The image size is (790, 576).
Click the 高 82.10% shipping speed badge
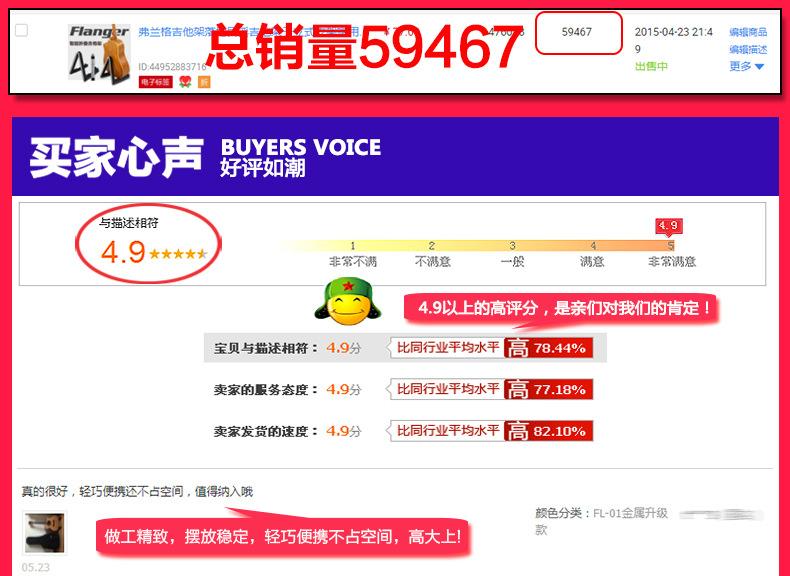pos(548,431)
